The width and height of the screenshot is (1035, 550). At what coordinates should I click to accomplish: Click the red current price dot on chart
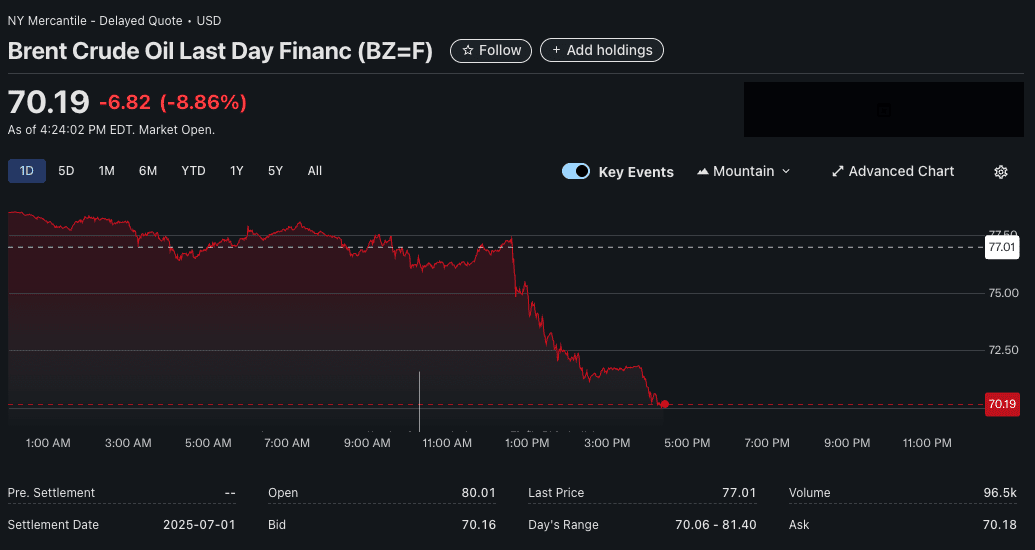pos(665,404)
